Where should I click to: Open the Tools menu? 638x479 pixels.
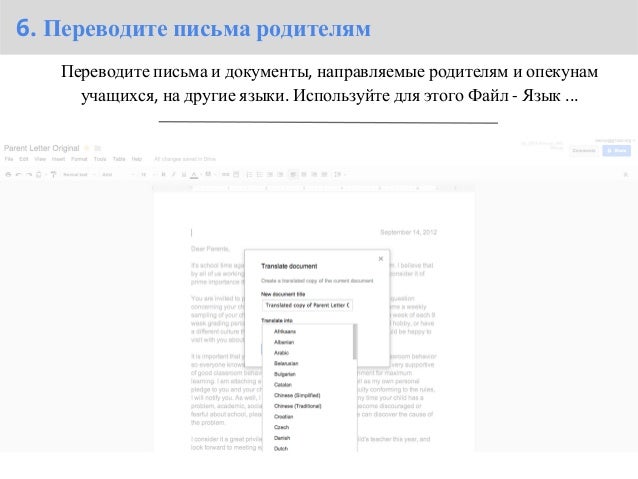100,159
